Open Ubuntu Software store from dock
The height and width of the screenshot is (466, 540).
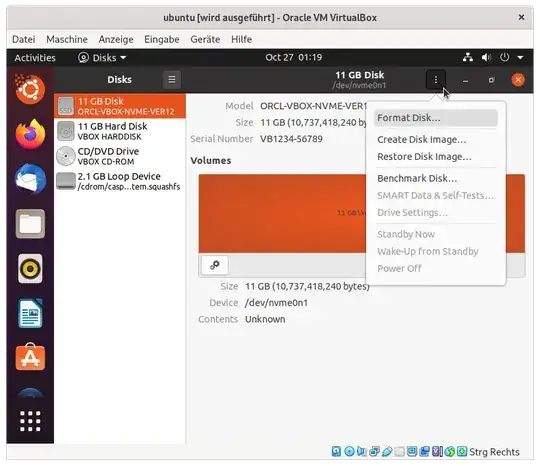click(x=30, y=357)
